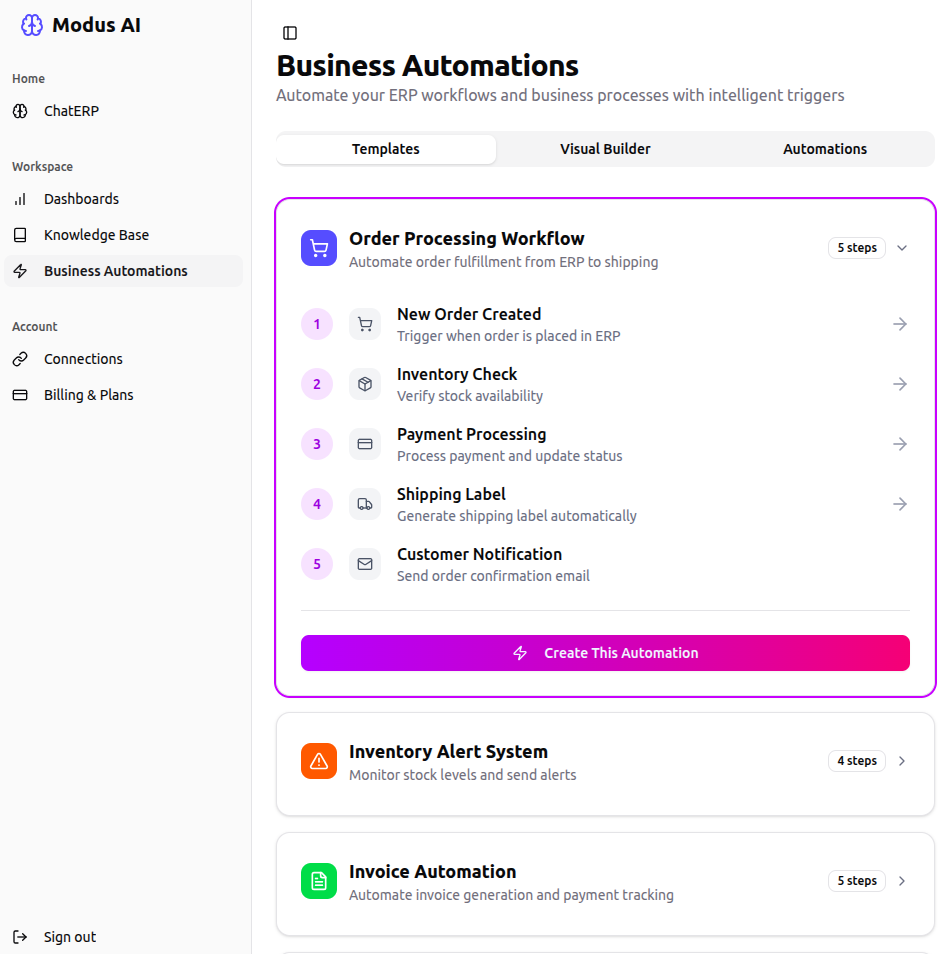Click the Knowledge Base book icon

click(x=20, y=234)
